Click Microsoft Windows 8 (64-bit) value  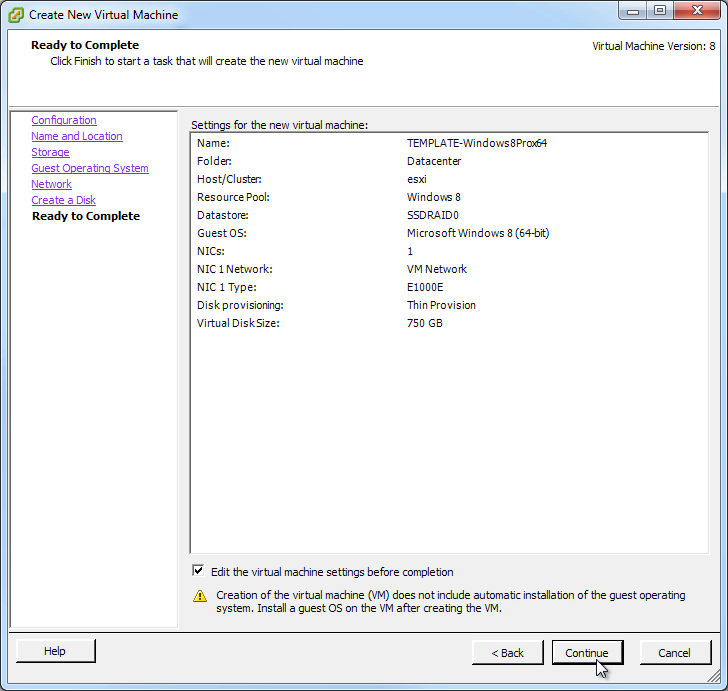tap(478, 233)
